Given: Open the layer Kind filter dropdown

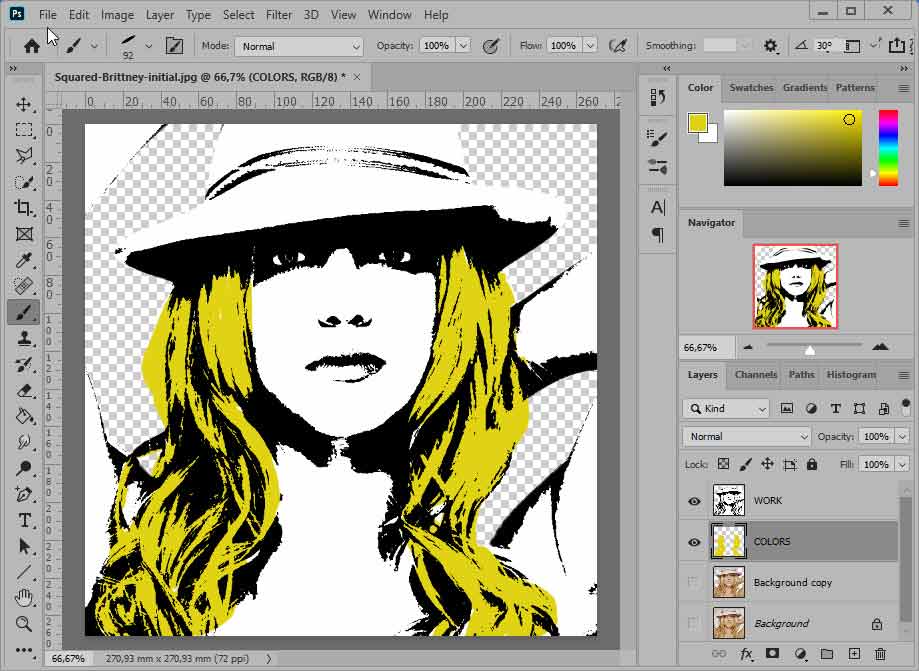Looking at the screenshot, I should pos(726,408).
